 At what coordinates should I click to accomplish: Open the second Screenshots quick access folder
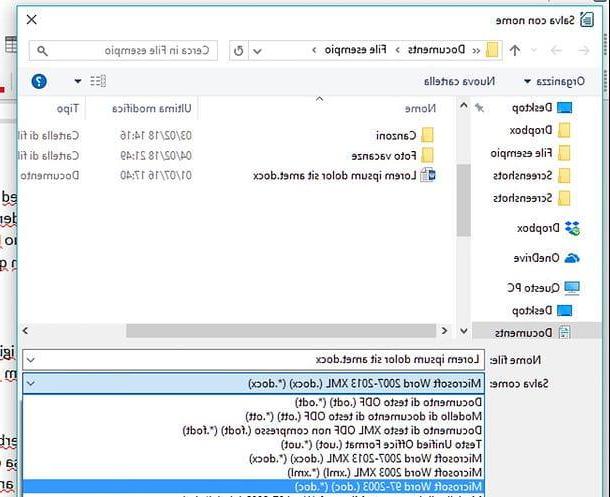[532, 198]
